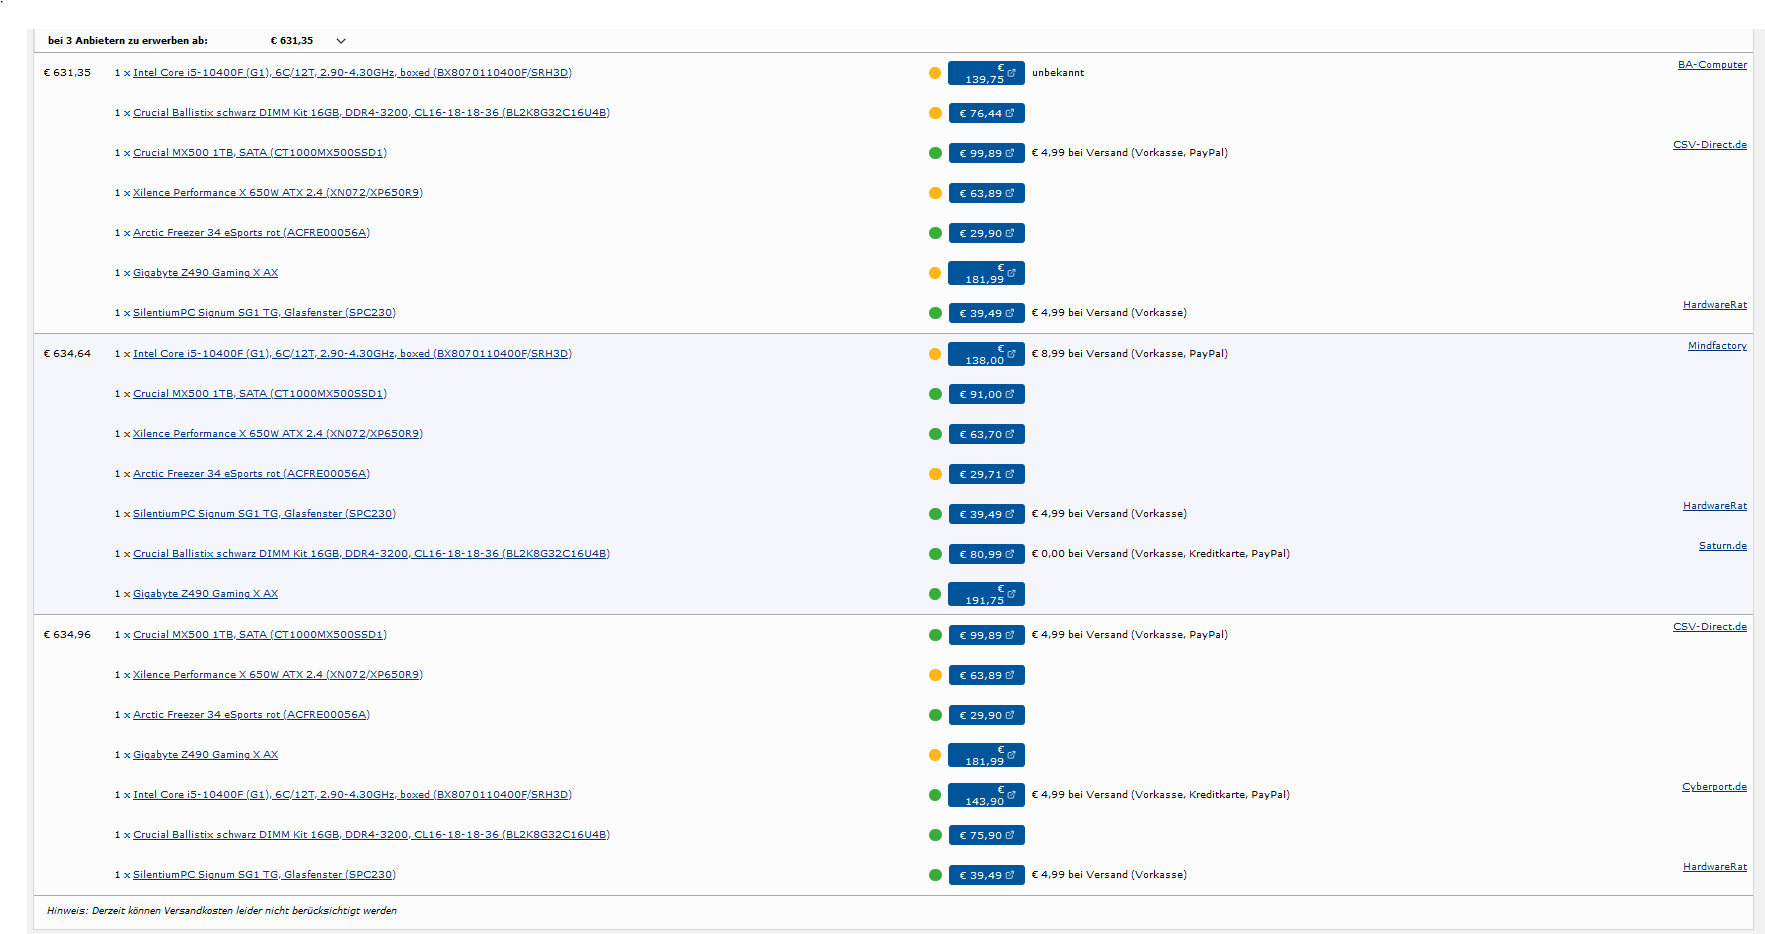Viewport: 1765px width, 934px height.
Task: Select the € 634,64 bundle total
Action: point(67,354)
